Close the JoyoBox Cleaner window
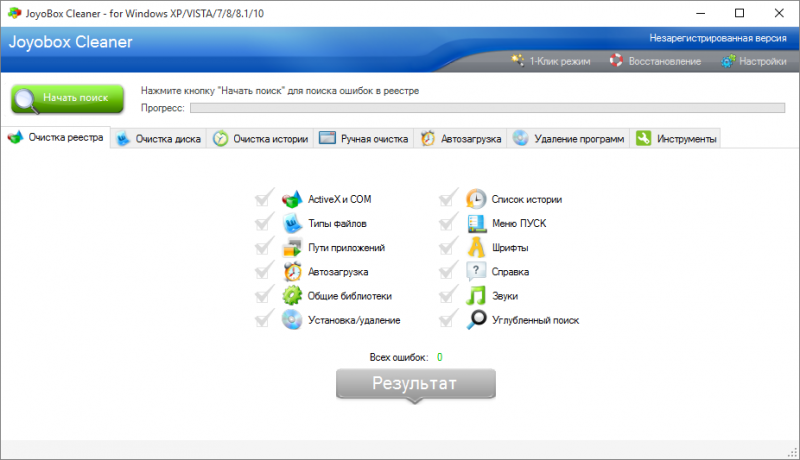Screen dimensions: 800x460 click(779, 13)
